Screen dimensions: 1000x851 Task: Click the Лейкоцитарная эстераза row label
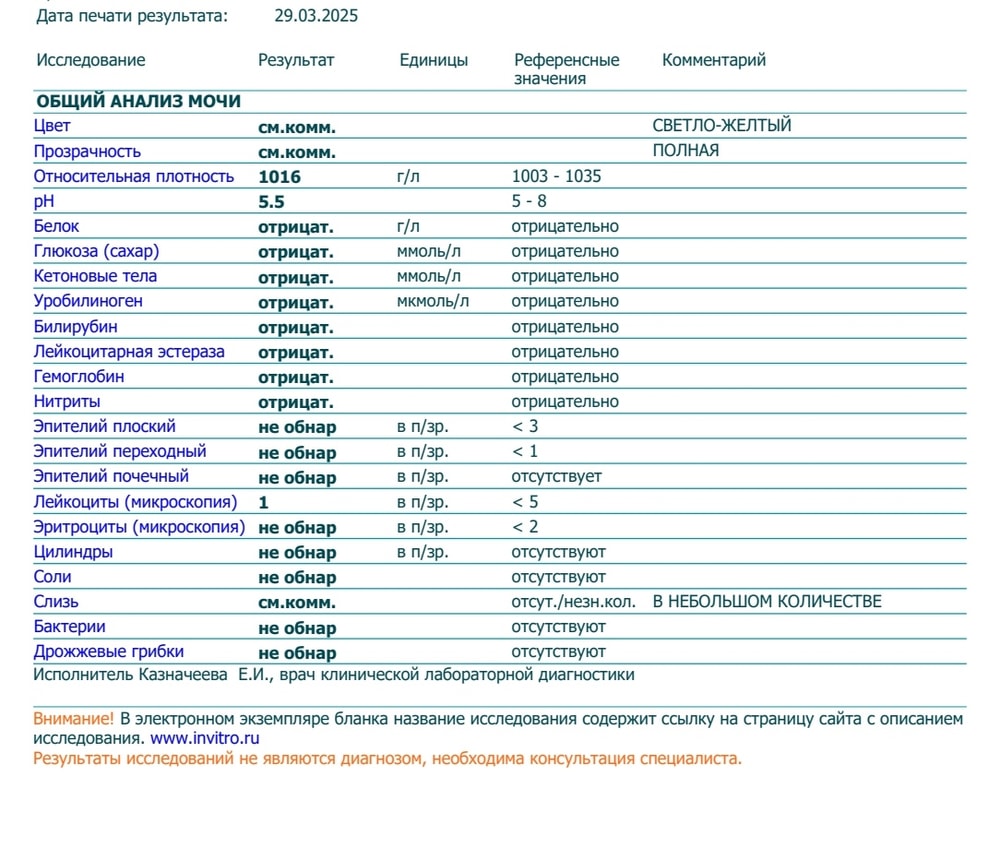point(129,352)
